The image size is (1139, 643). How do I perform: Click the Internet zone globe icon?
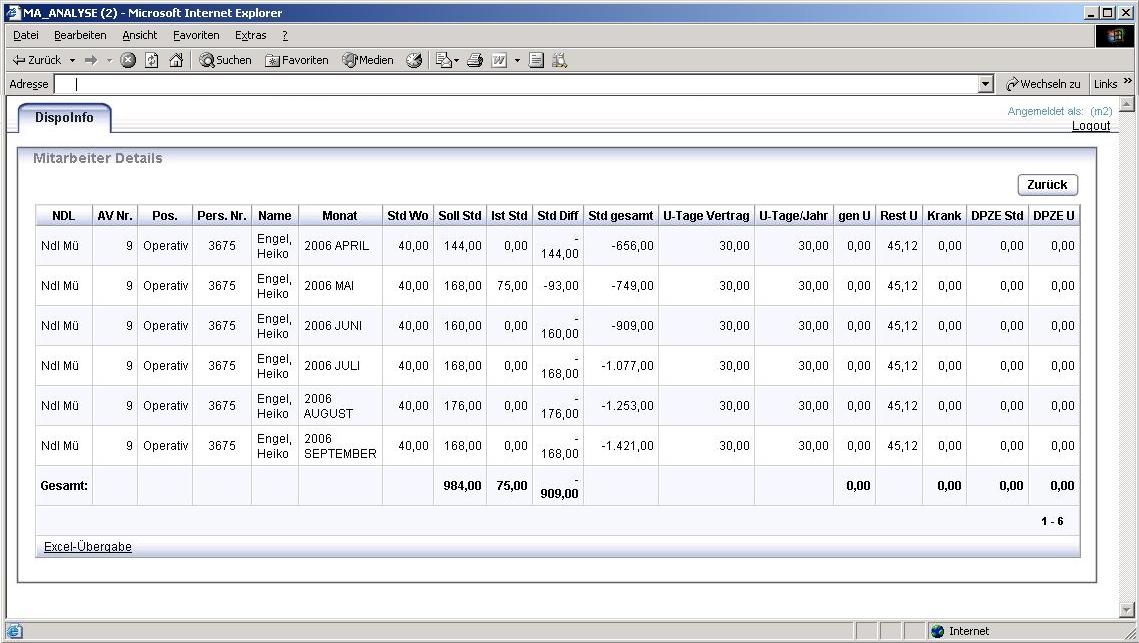pyautogui.click(x=938, y=631)
